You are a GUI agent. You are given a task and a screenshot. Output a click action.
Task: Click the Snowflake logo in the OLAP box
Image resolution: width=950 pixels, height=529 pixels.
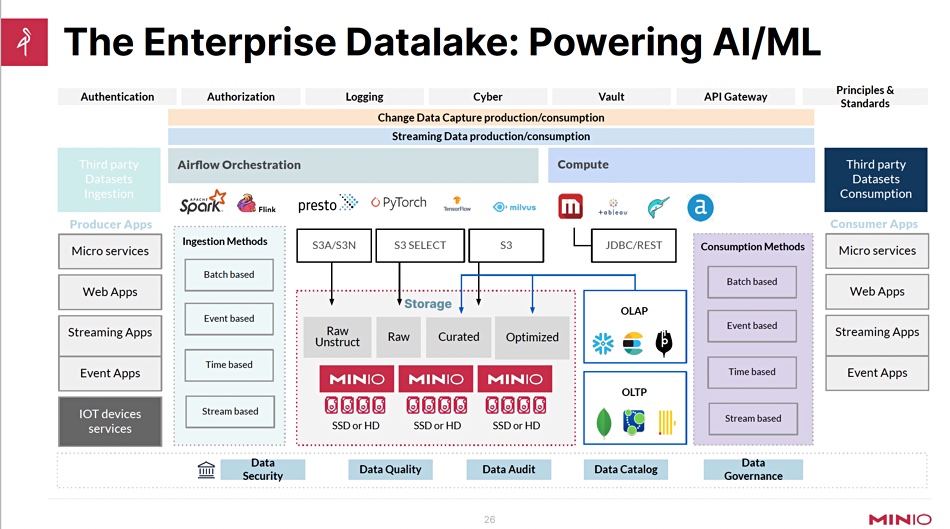603,344
